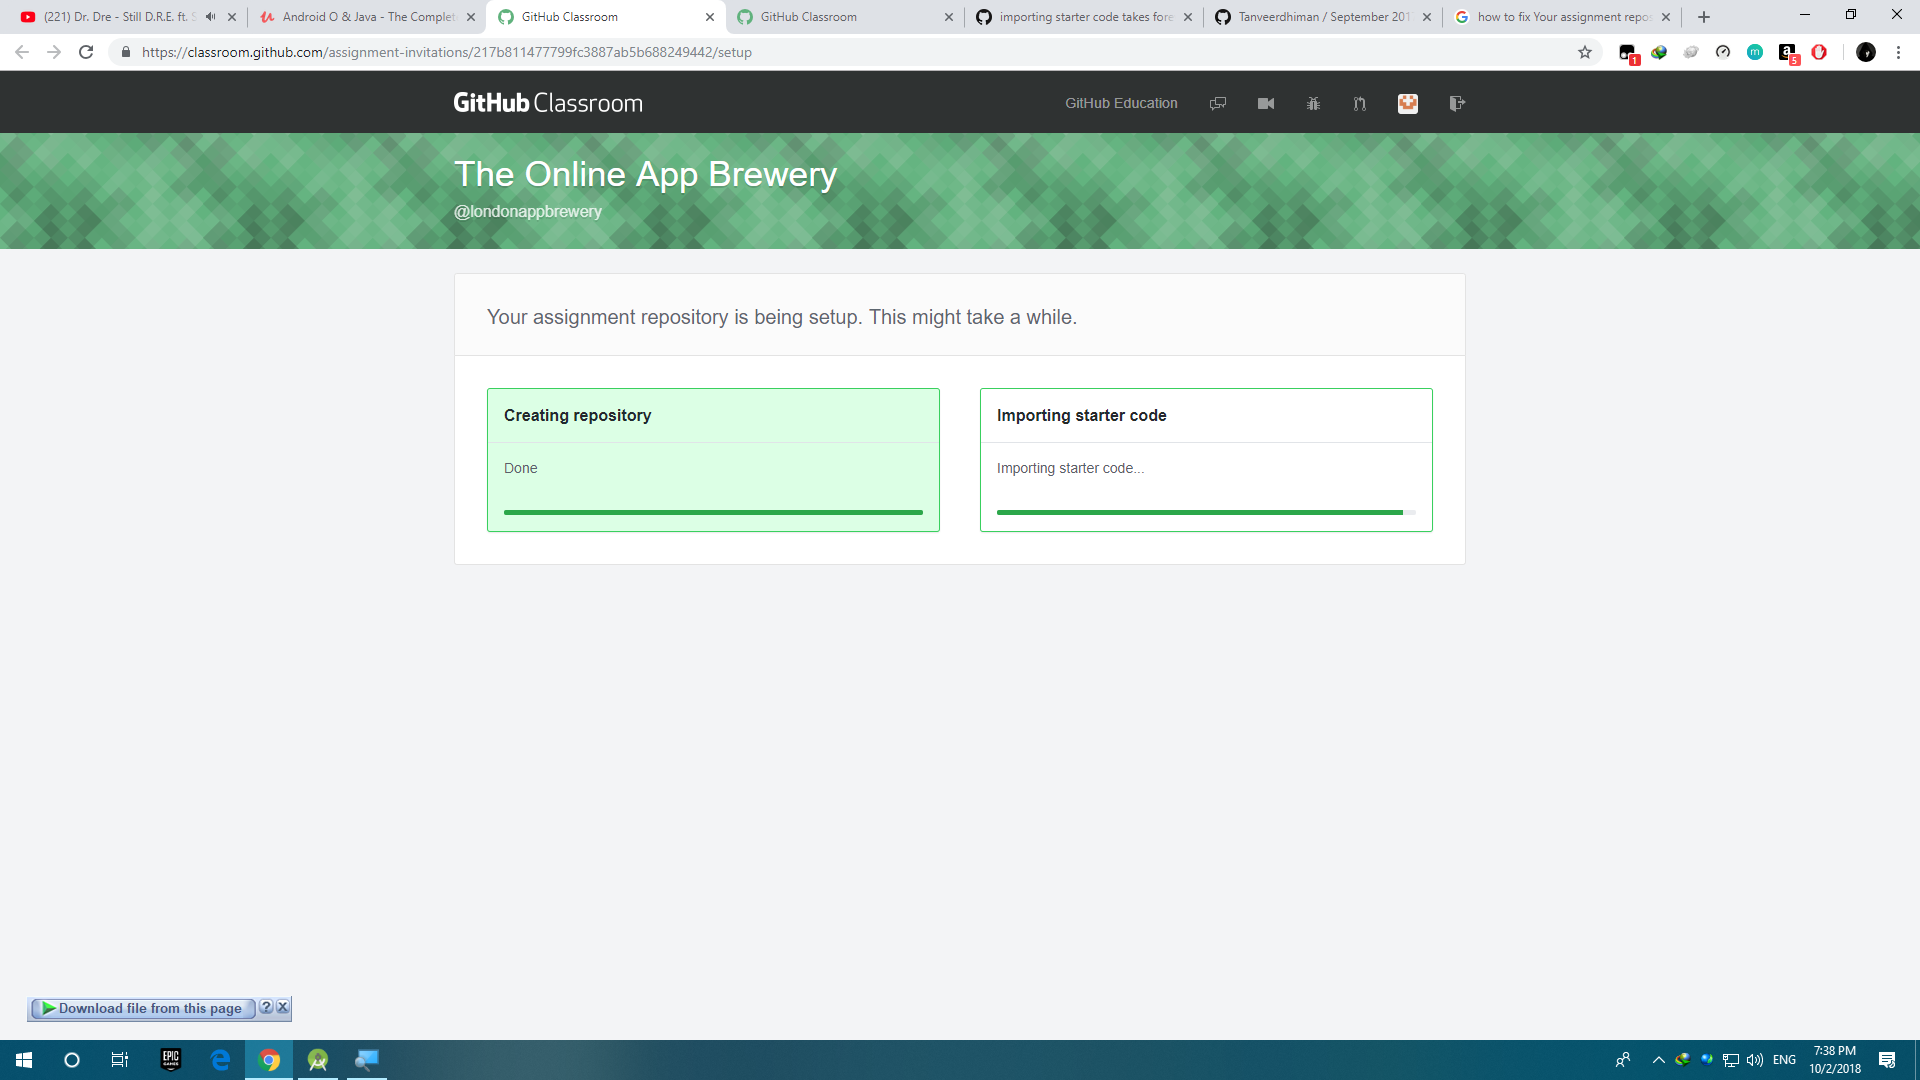Click the Chrome profile avatar

(1867, 53)
